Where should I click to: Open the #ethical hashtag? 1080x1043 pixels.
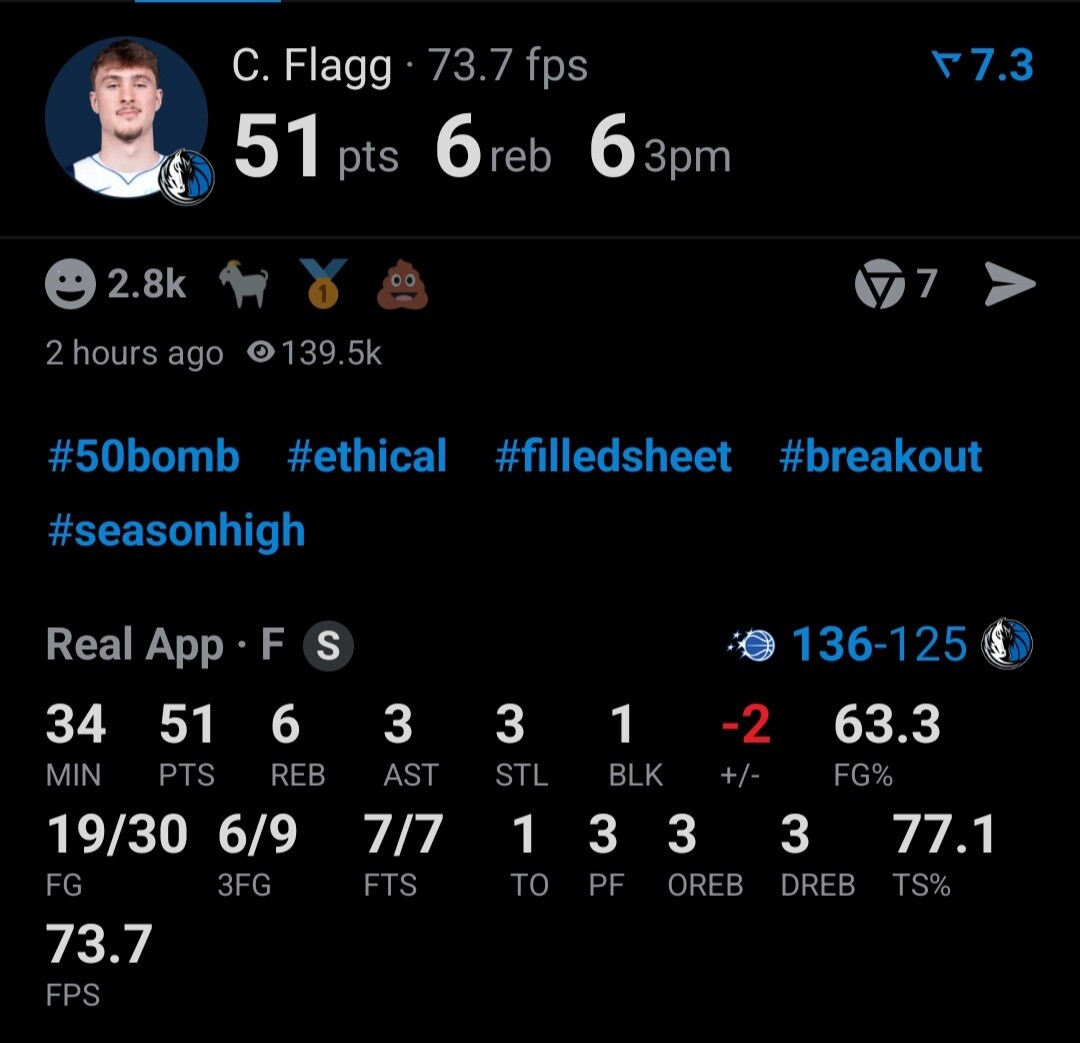point(367,457)
